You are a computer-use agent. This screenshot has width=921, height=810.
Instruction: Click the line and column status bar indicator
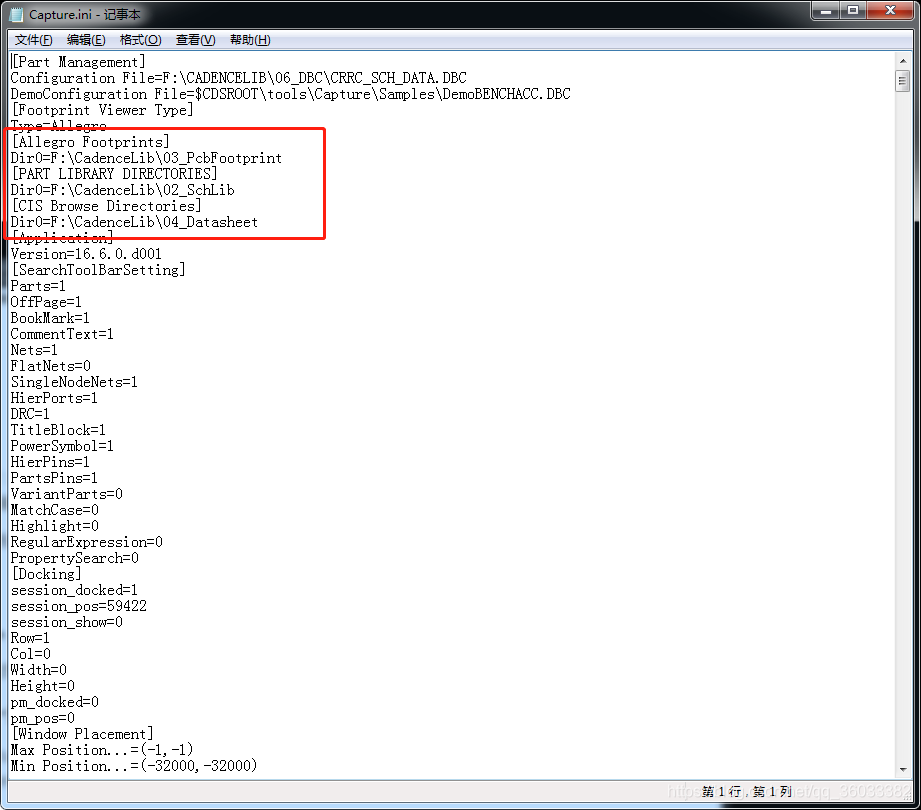[x=746, y=792]
